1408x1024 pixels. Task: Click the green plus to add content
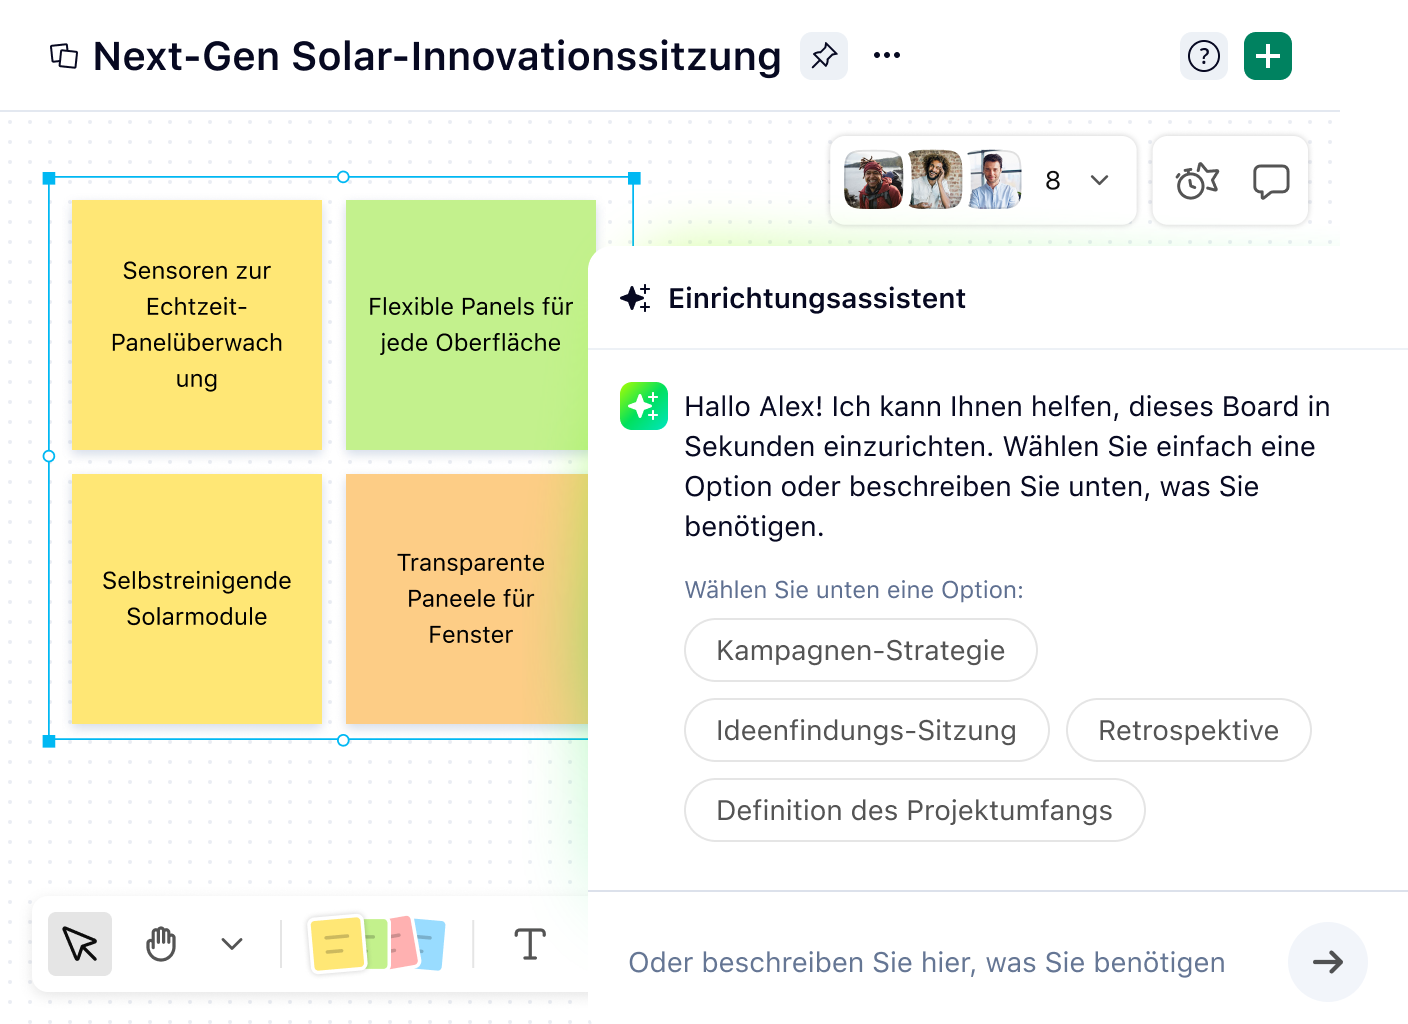point(1267,56)
